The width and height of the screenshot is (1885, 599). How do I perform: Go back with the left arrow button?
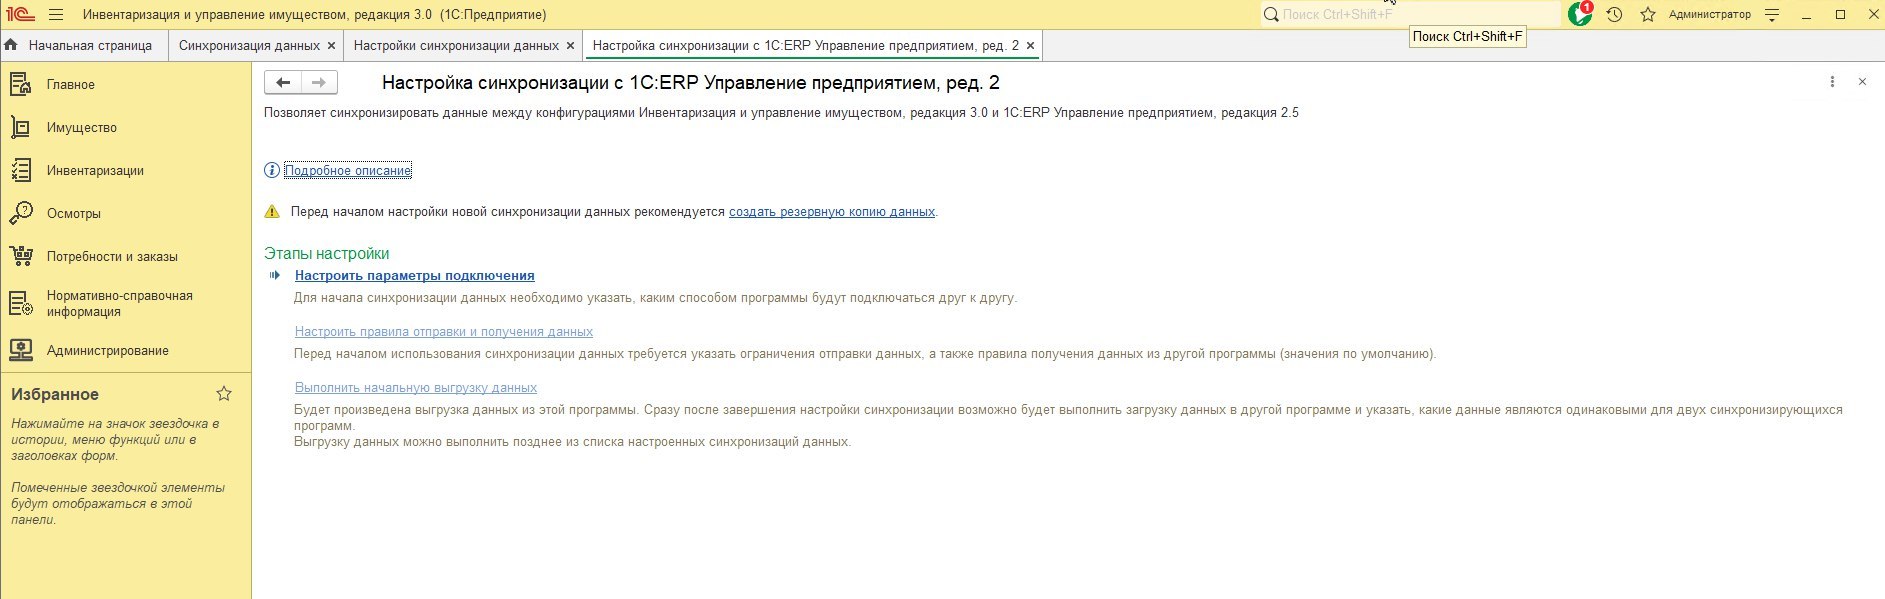283,83
